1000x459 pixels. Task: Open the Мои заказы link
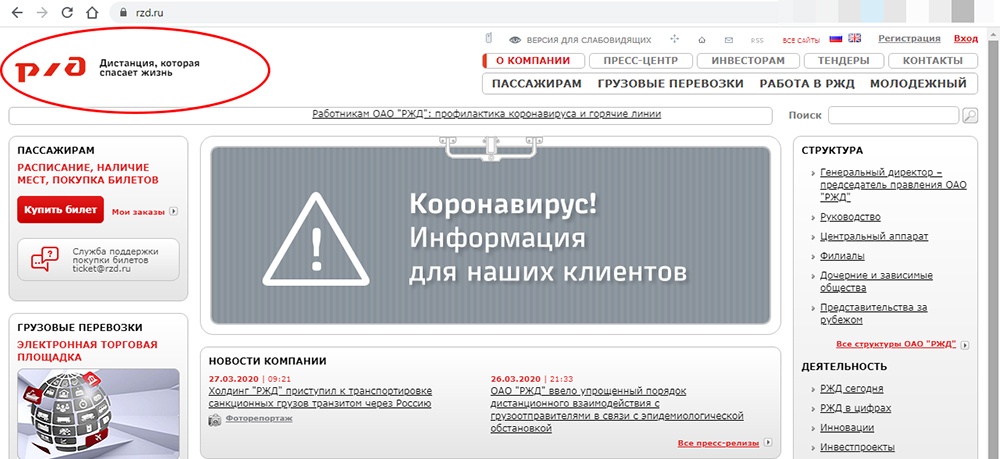tap(138, 212)
